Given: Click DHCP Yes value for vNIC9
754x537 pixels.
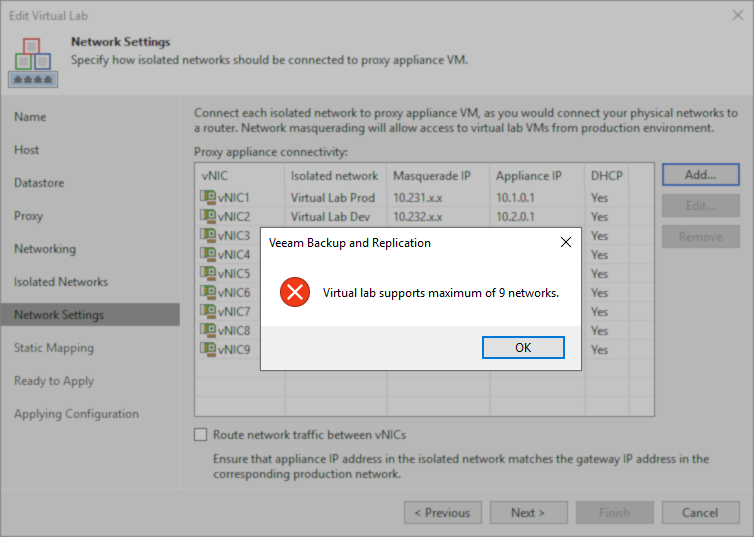Looking at the screenshot, I should point(600,350).
